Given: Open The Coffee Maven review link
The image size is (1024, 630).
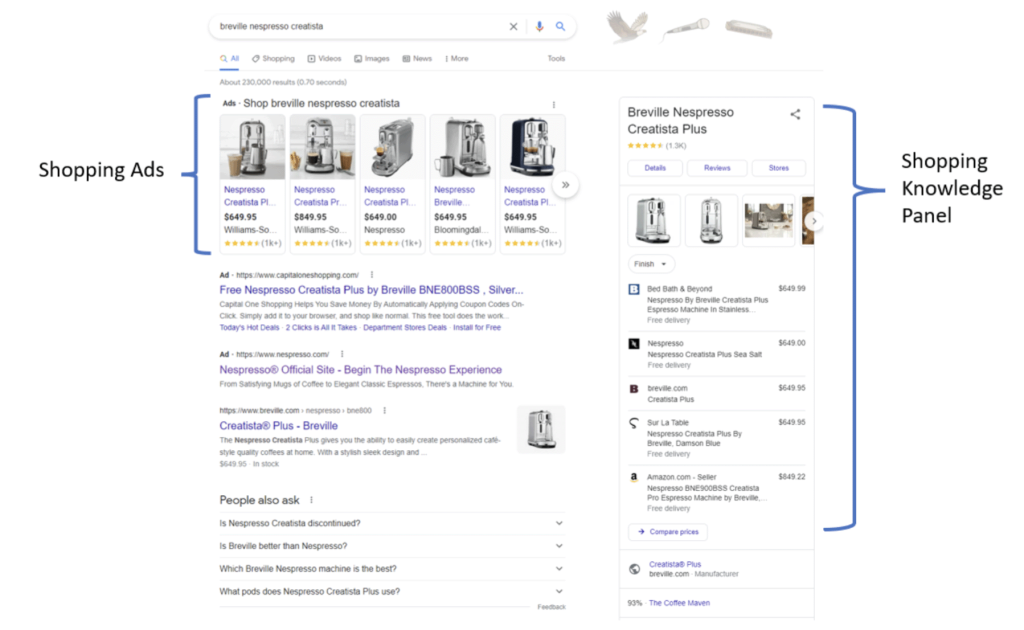Looking at the screenshot, I should coord(679,603).
